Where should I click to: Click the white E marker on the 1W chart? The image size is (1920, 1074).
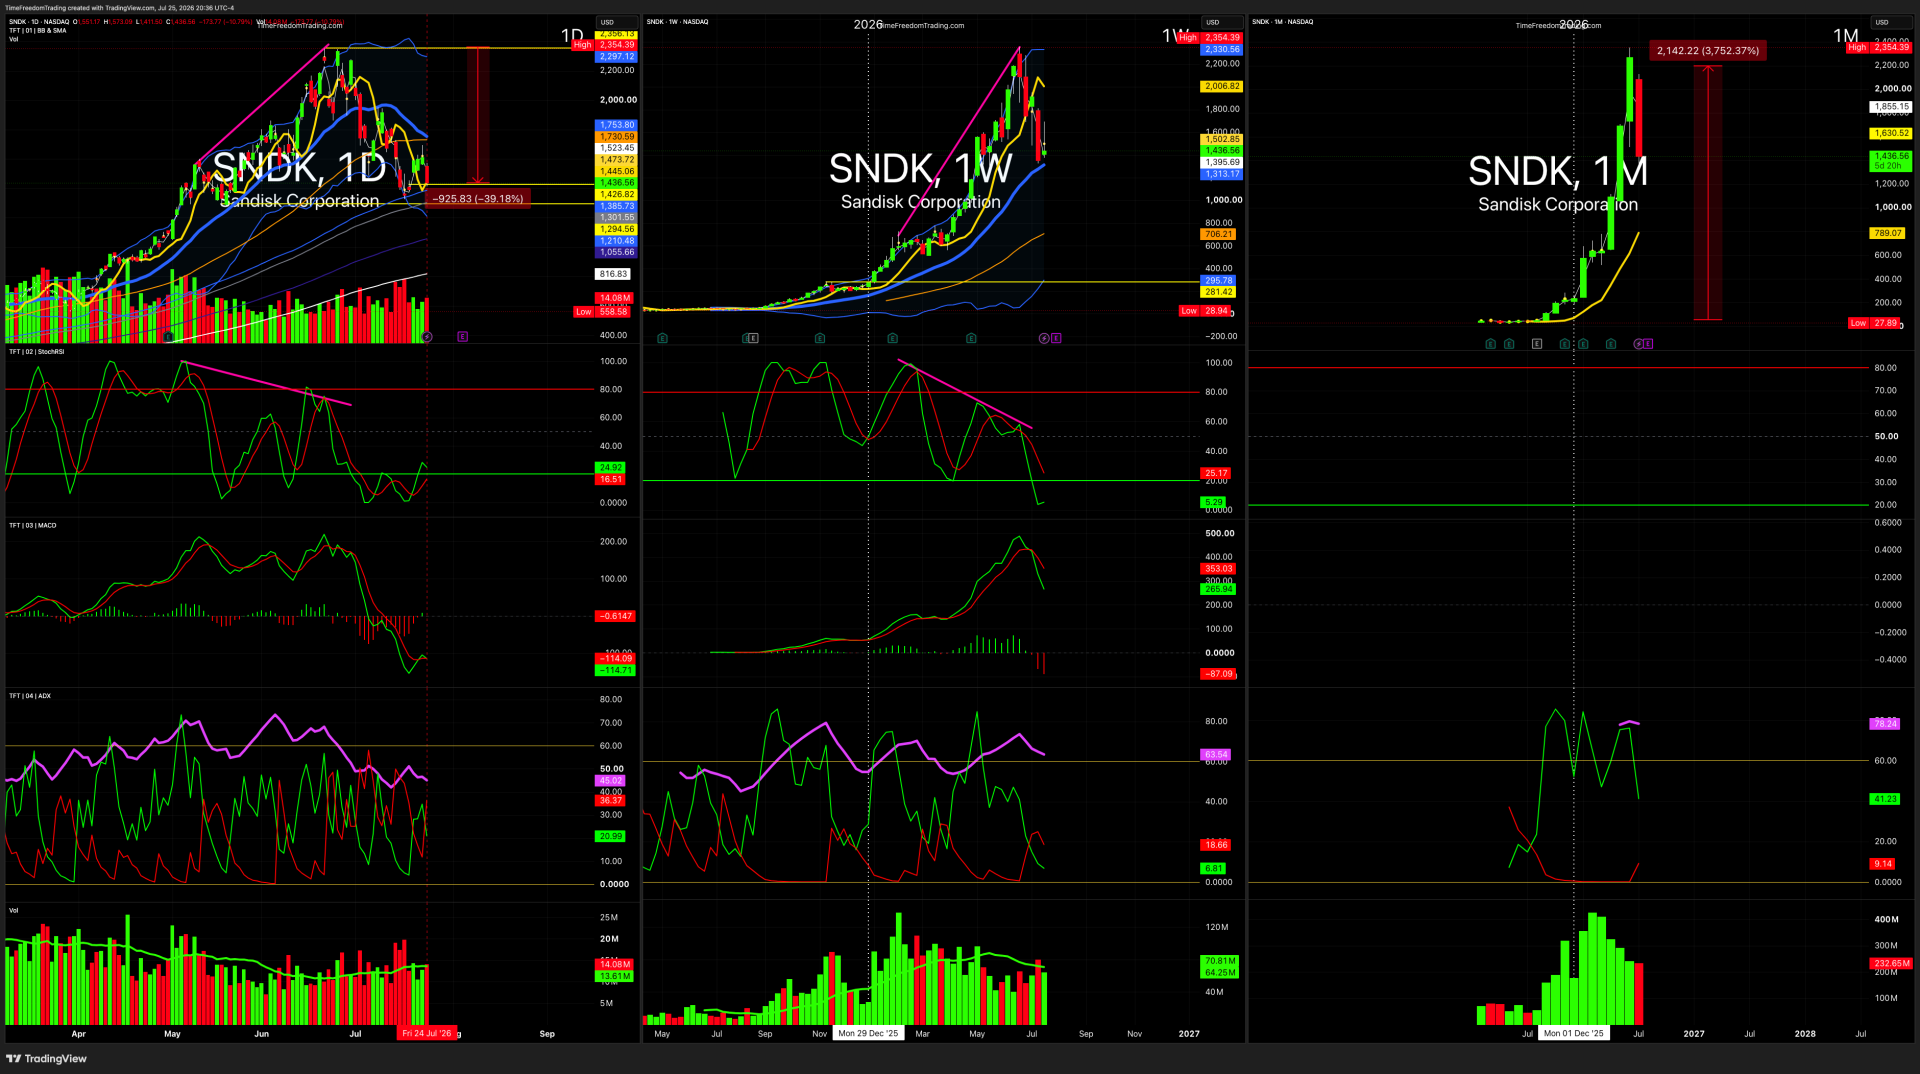pos(753,338)
